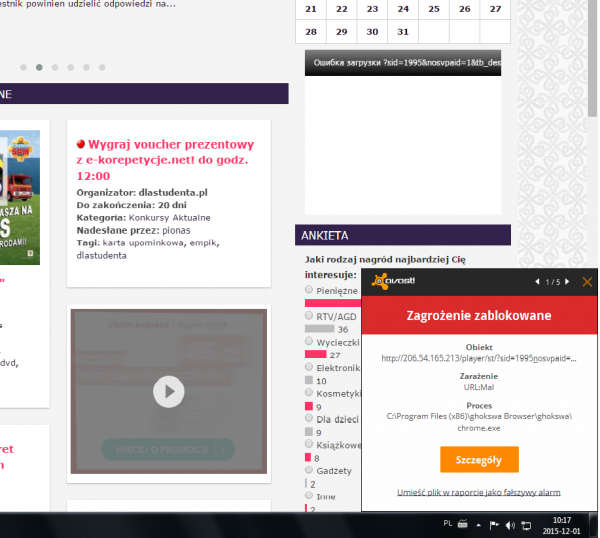Play the video in the promo box

coord(168,391)
